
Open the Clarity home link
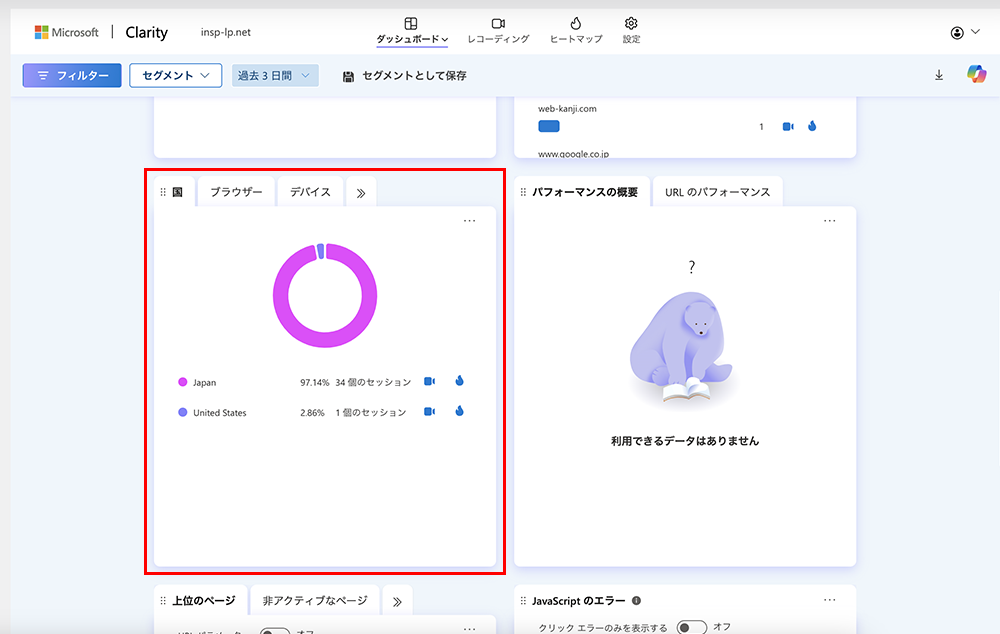tap(147, 33)
